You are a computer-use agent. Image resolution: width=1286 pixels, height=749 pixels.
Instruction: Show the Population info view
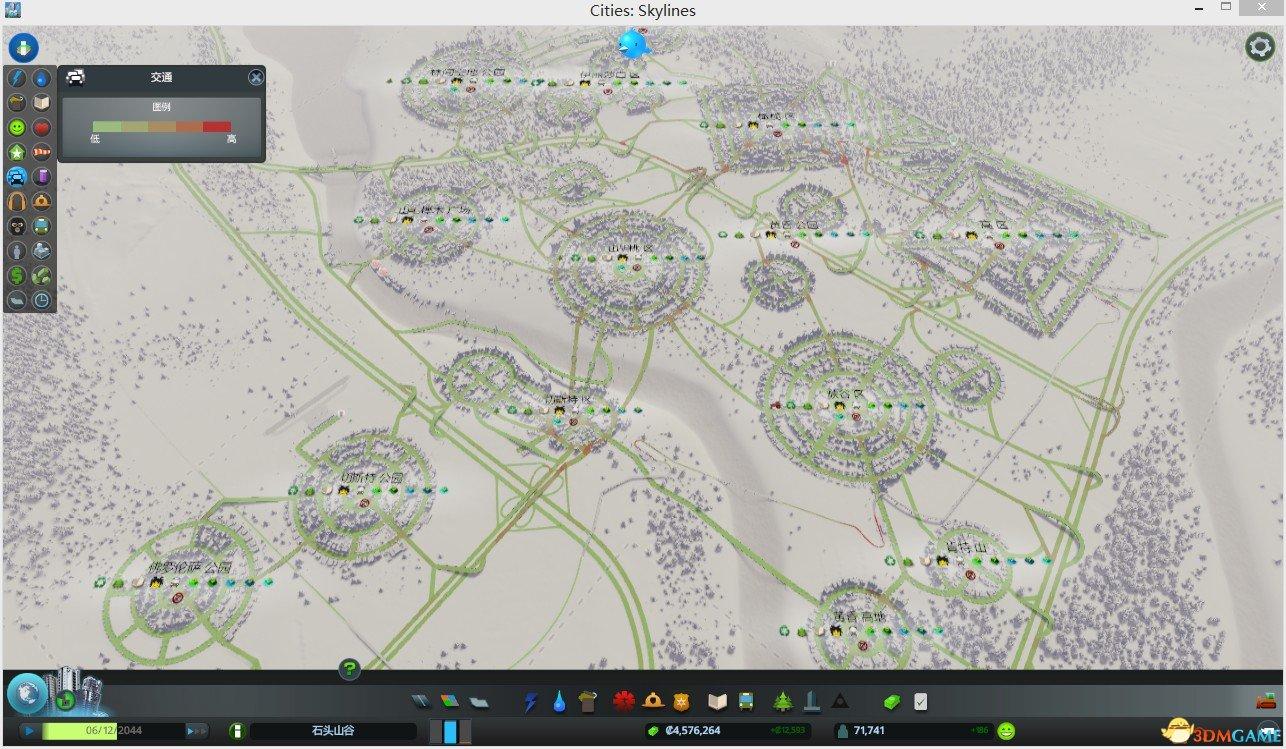[17, 251]
